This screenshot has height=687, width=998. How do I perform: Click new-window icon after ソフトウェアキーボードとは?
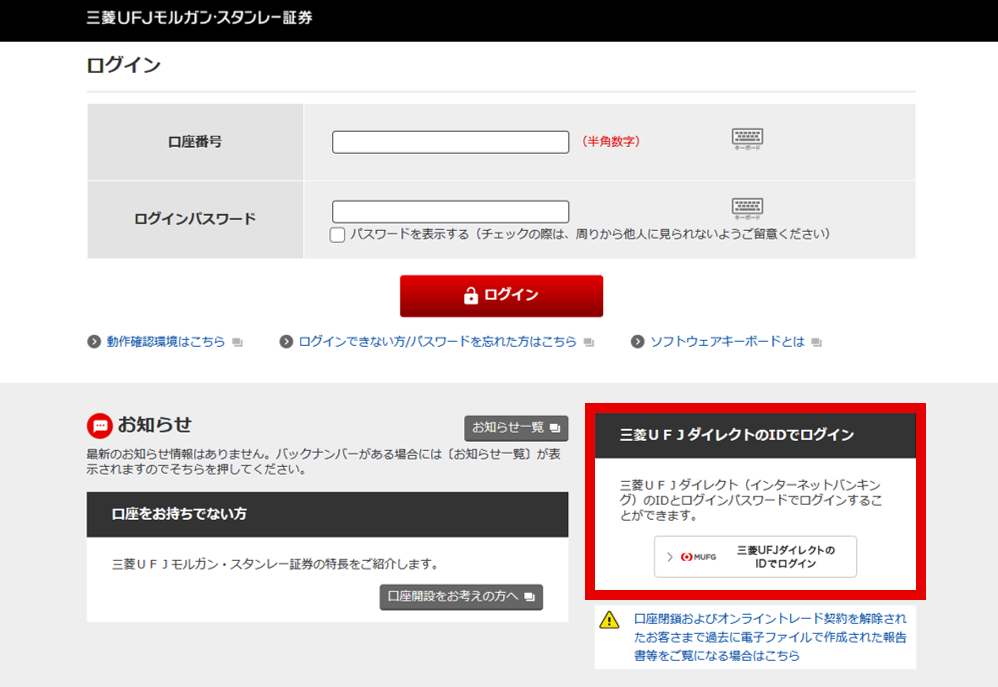(817, 343)
